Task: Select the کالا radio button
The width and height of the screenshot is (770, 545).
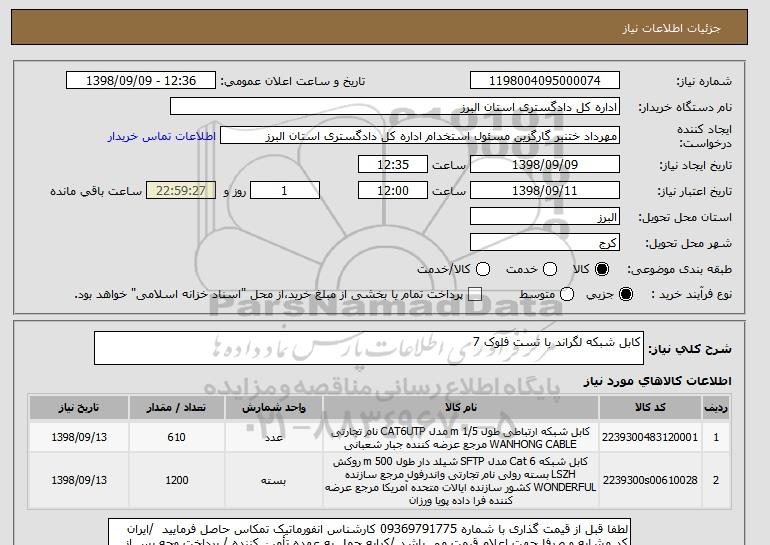Action: [602, 269]
